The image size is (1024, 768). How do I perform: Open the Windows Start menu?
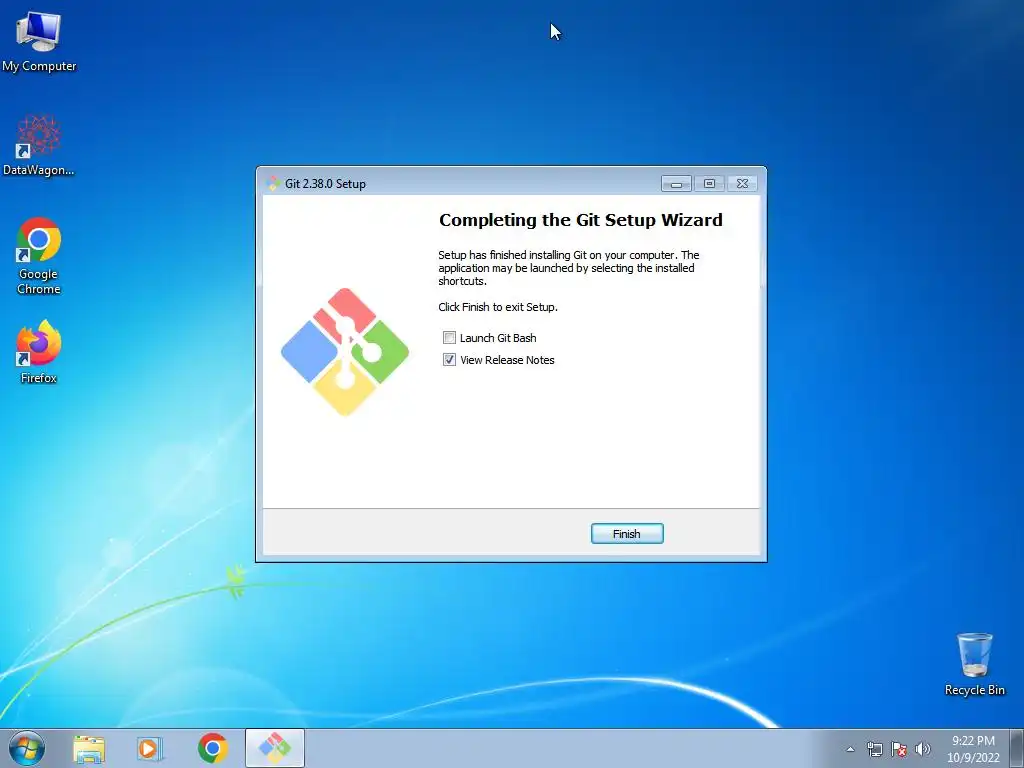27,748
